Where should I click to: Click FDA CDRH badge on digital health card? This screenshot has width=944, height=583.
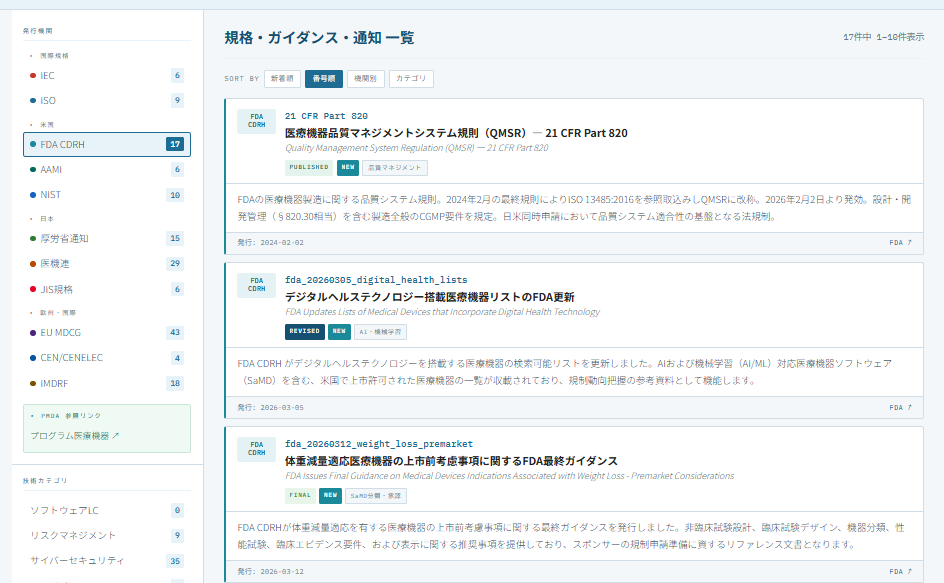[x=256, y=285]
